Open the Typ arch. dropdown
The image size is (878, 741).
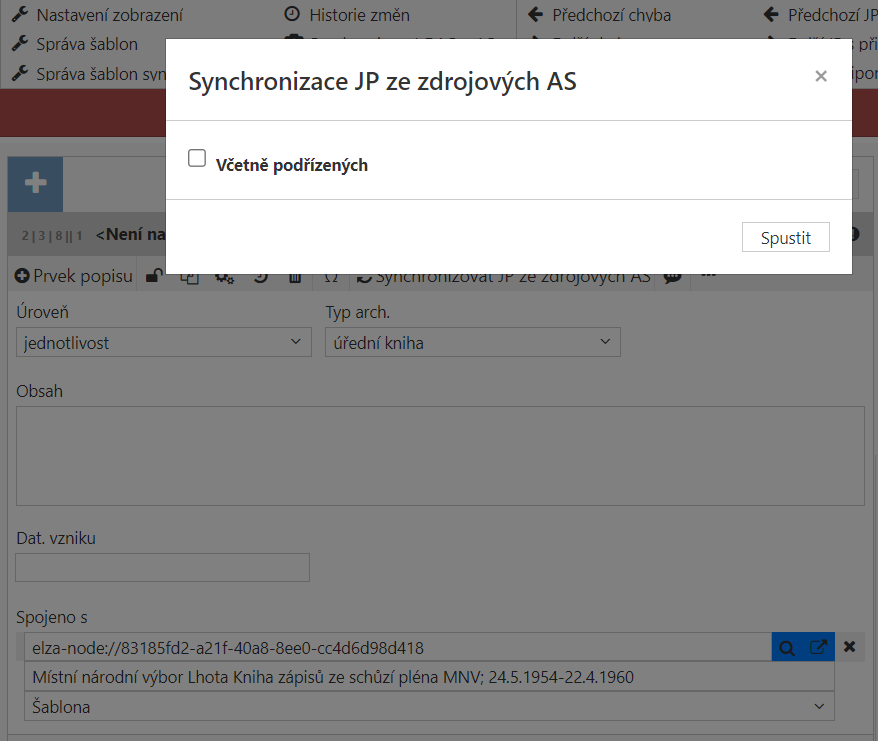472,341
